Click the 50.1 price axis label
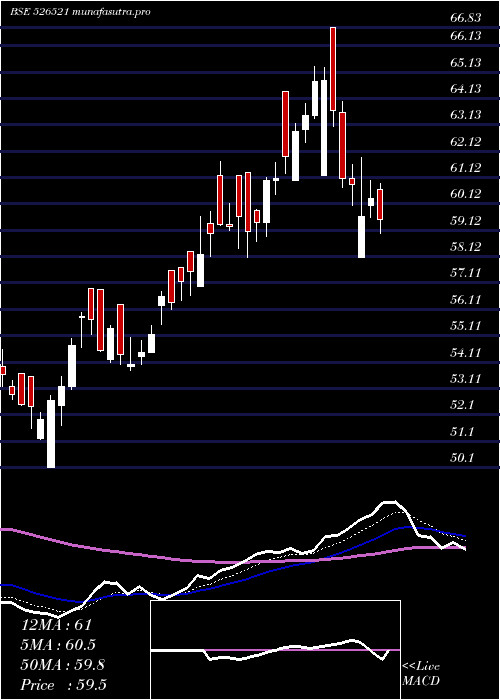Screen dimensions: 500x700 pyautogui.click(x=462, y=458)
